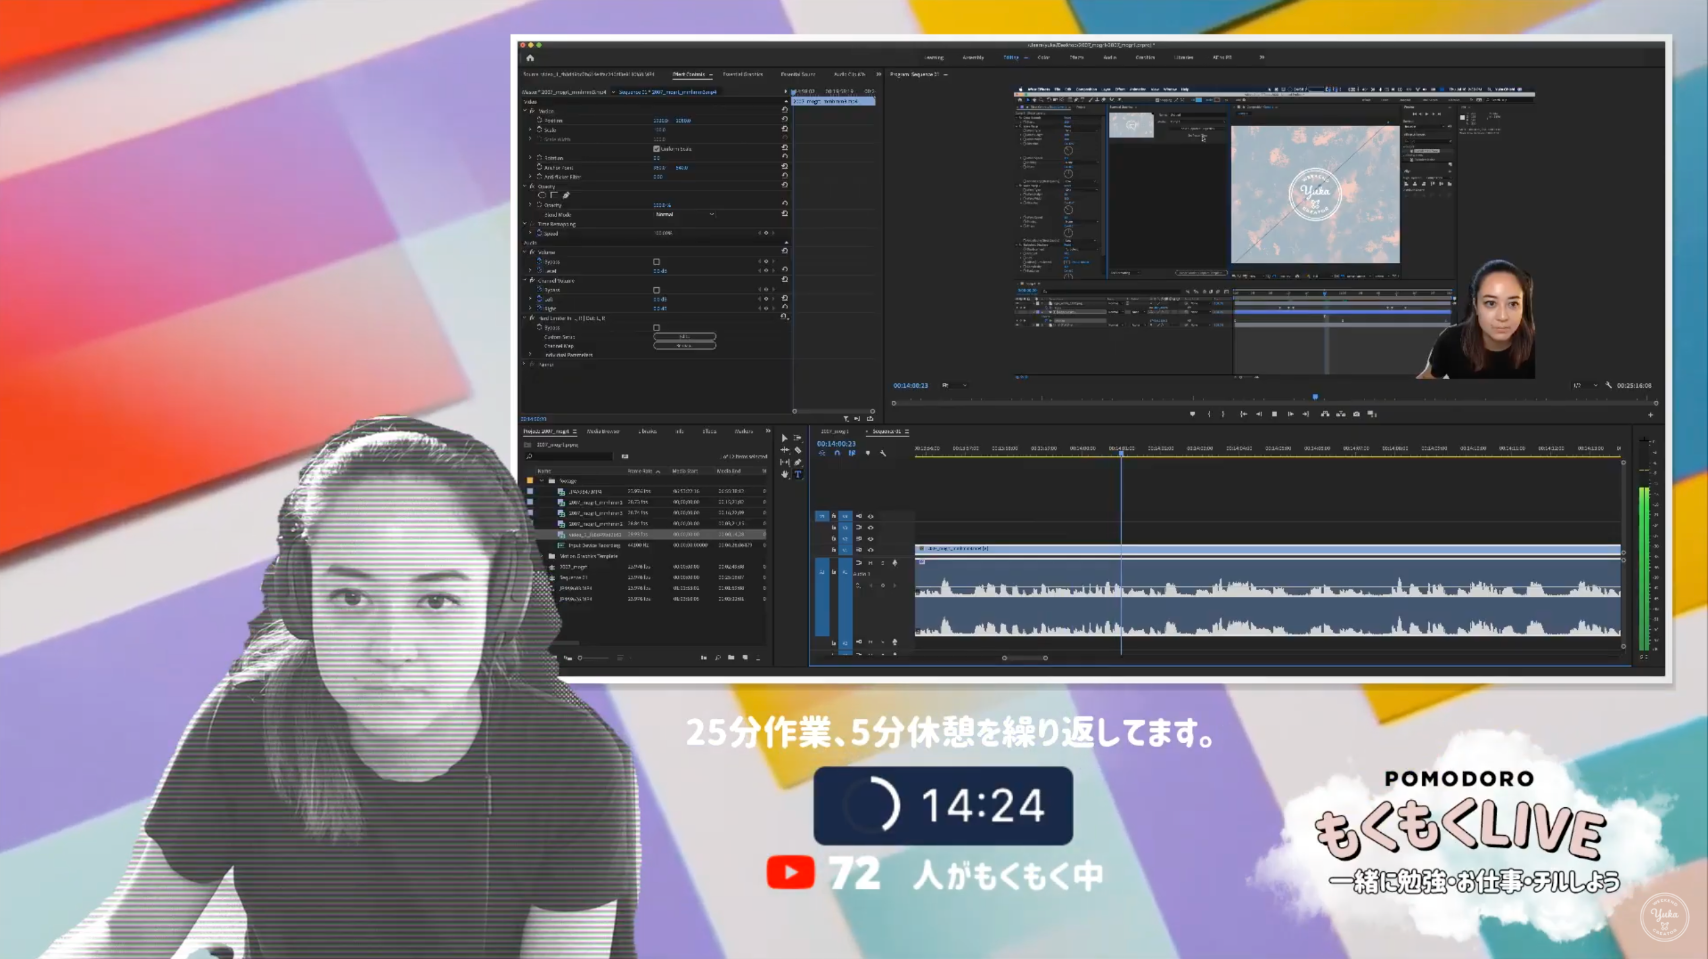Screen dimensions: 1708x959
Task: Click Add Marker in Program Monitor
Action: point(1192,414)
